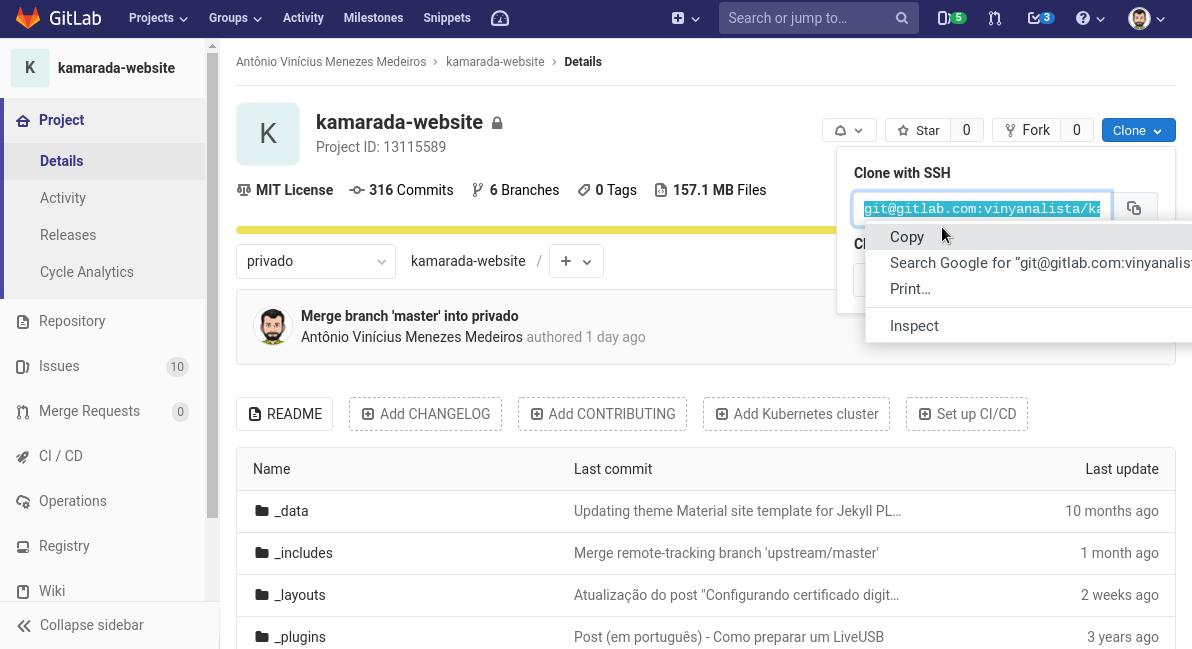Choose Copy from the context menu

tap(907, 237)
